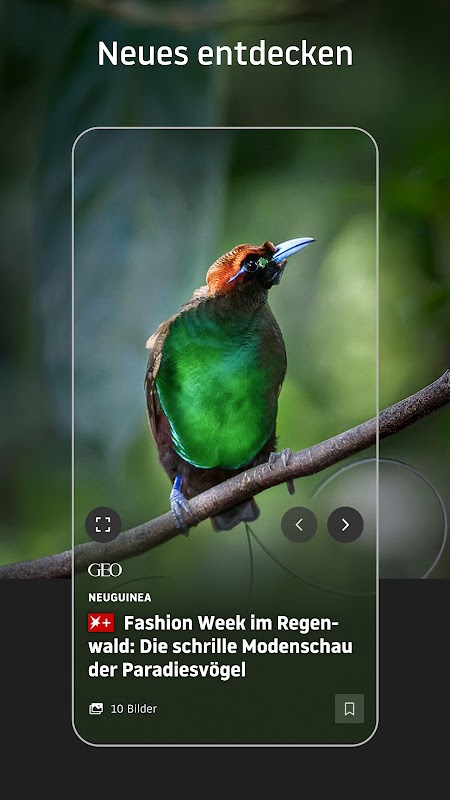
Task: Tap the bird's blue foot on the branch
Action: (181, 503)
